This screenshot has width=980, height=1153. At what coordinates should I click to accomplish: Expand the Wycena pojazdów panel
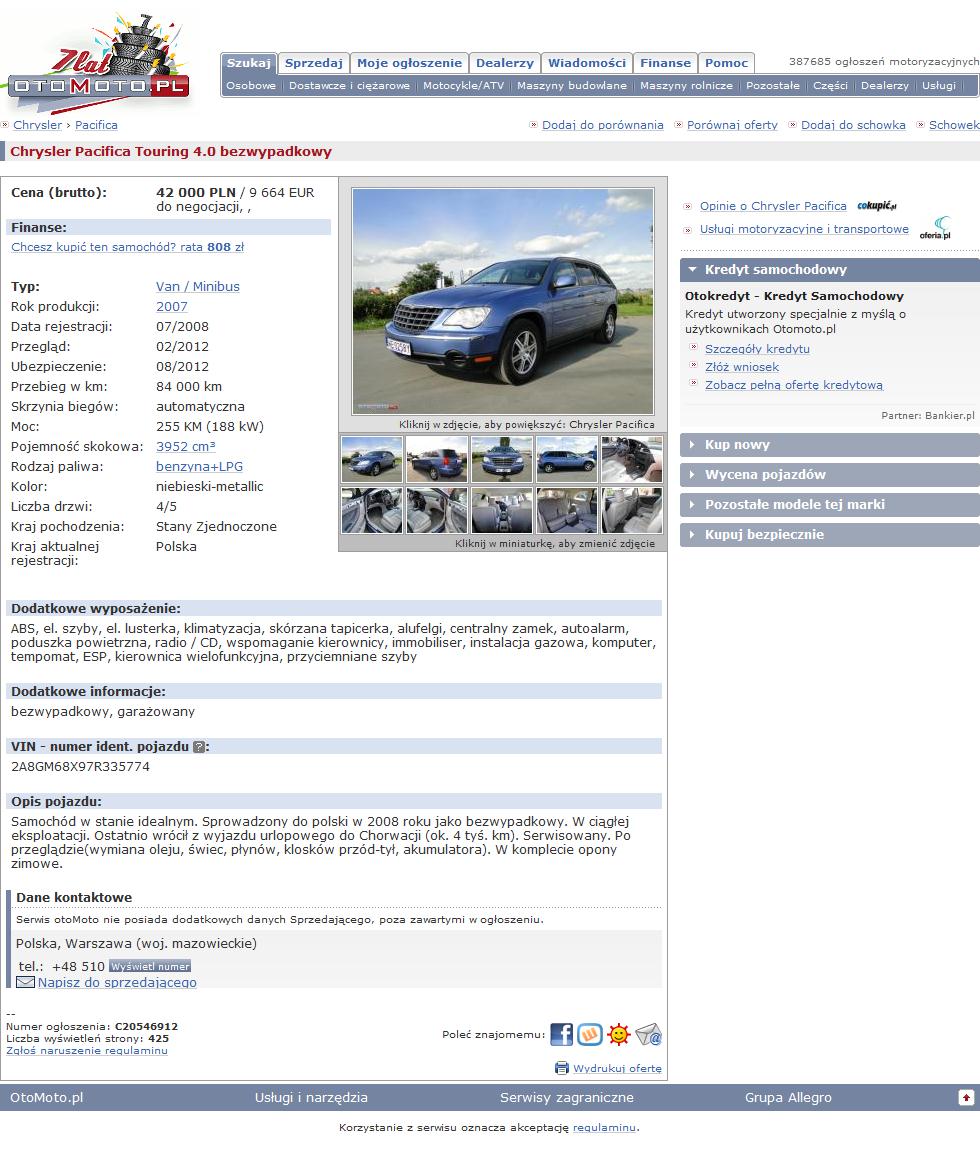[829, 474]
